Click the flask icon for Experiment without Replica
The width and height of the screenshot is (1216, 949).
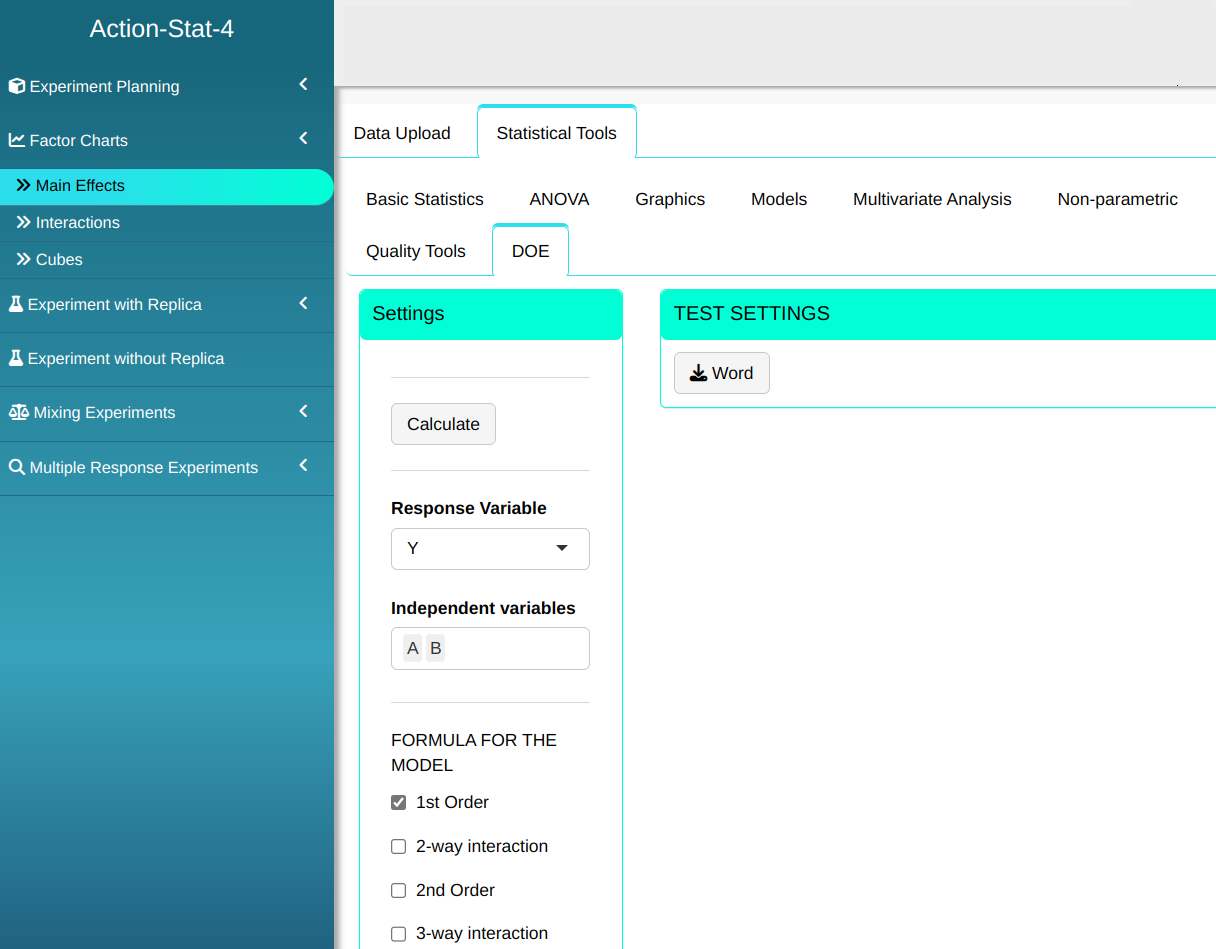16,358
